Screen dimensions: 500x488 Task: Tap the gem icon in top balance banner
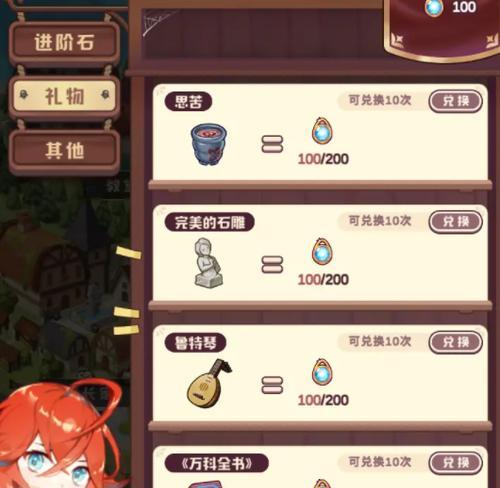[x=434, y=7]
